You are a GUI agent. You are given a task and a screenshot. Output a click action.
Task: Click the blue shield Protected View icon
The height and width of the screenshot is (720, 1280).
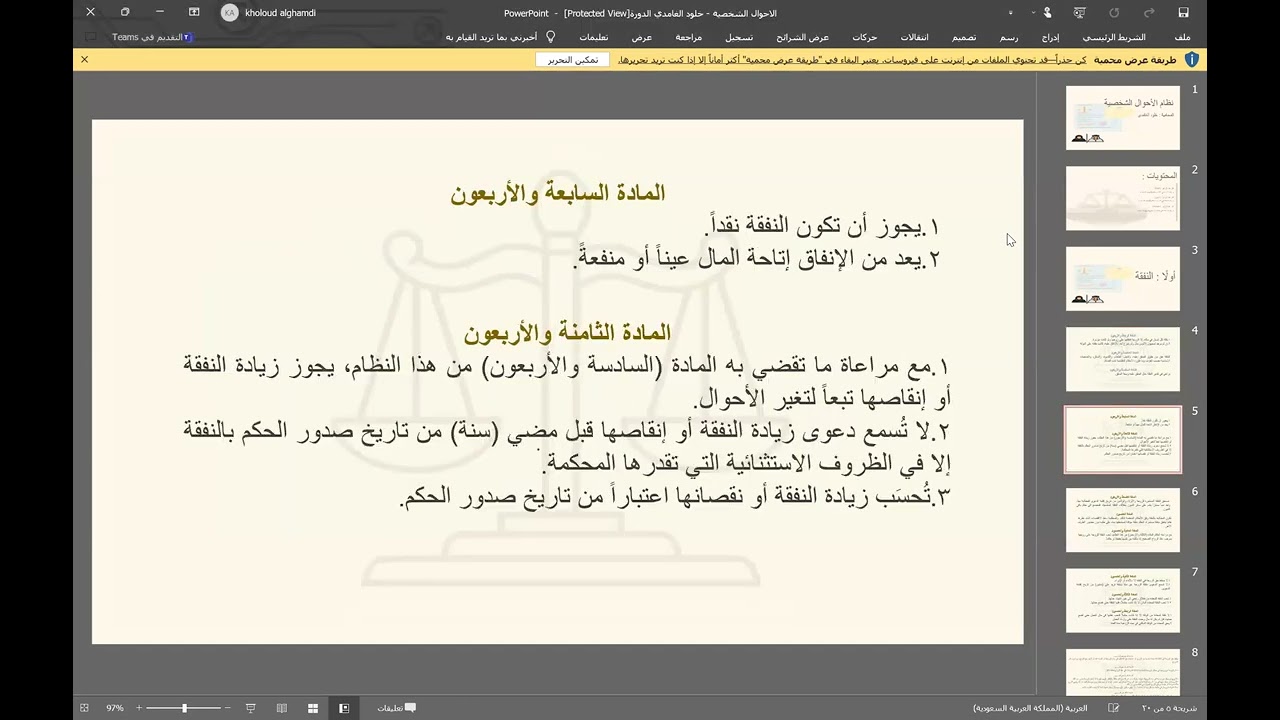point(1192,60)
